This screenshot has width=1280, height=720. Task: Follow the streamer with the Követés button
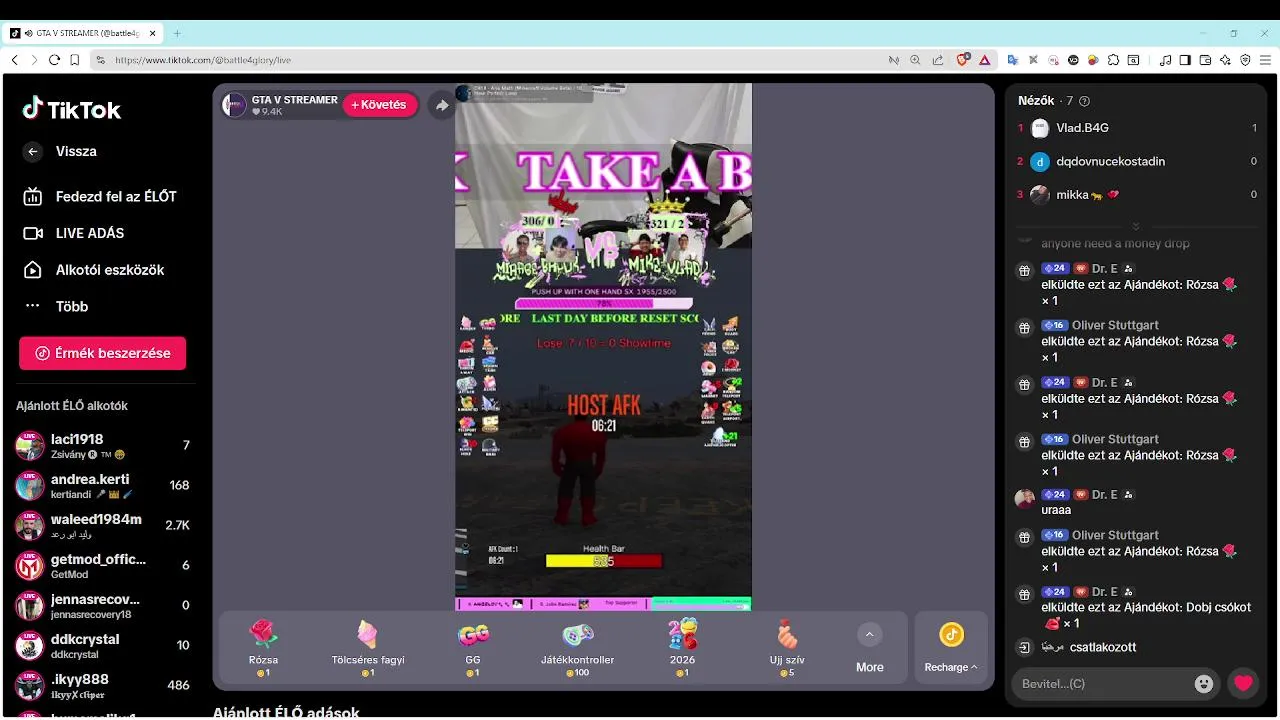(380, 105)
